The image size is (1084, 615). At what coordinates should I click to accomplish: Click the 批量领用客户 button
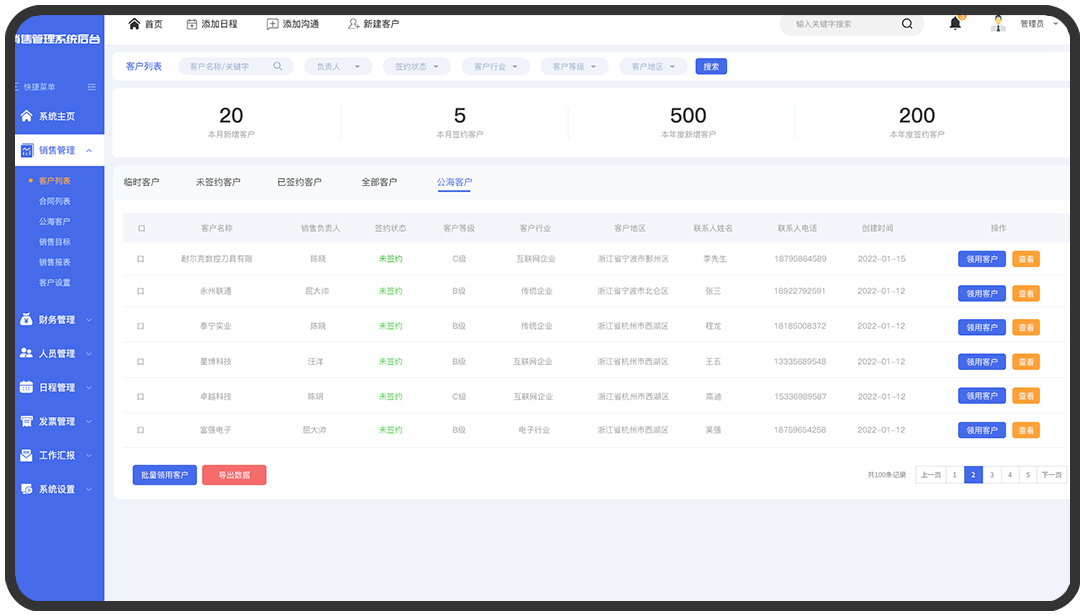(x=164, y=475)
